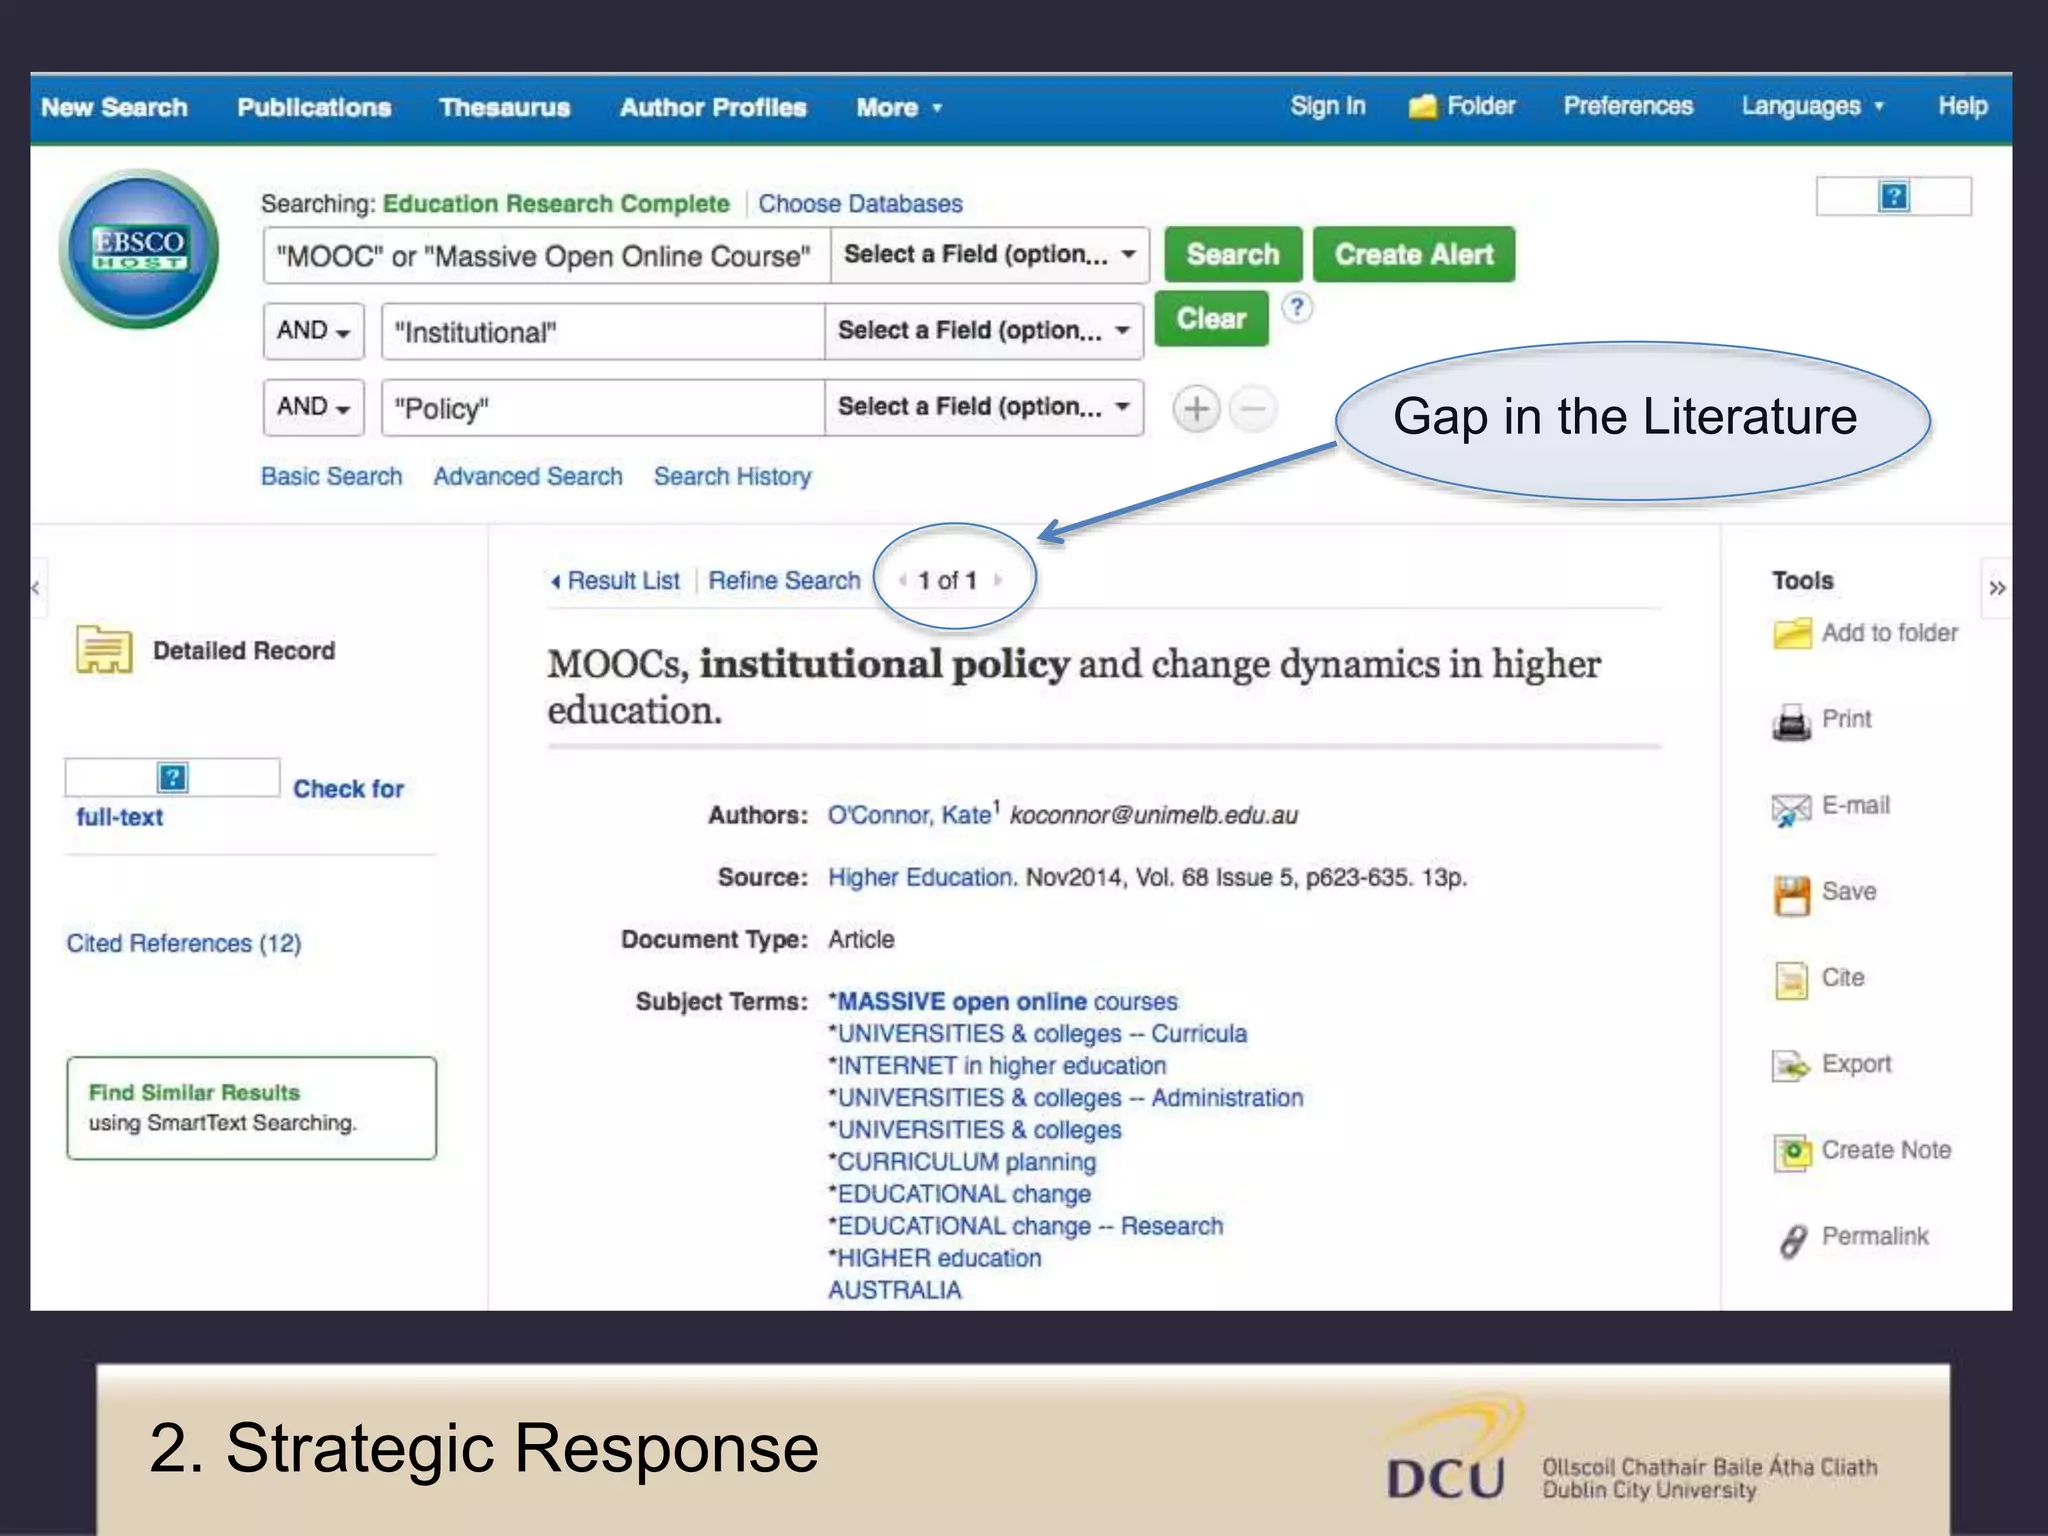Viewport: 2048px width, 1536px height.
Task: Open Help in top bar
Action: 1962,106
